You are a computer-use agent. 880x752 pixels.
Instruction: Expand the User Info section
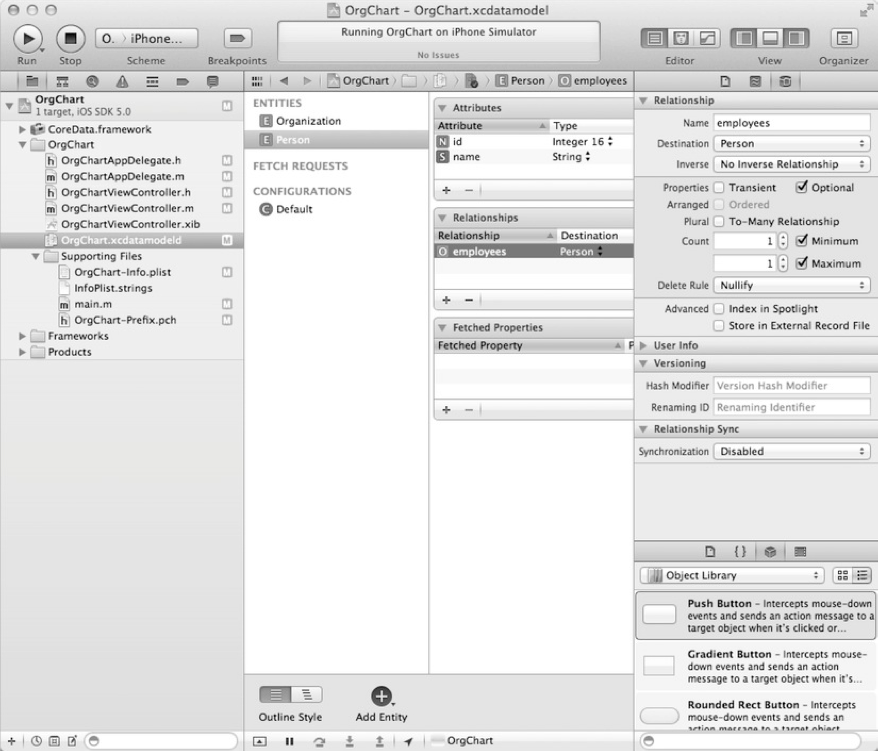(644, 346)
